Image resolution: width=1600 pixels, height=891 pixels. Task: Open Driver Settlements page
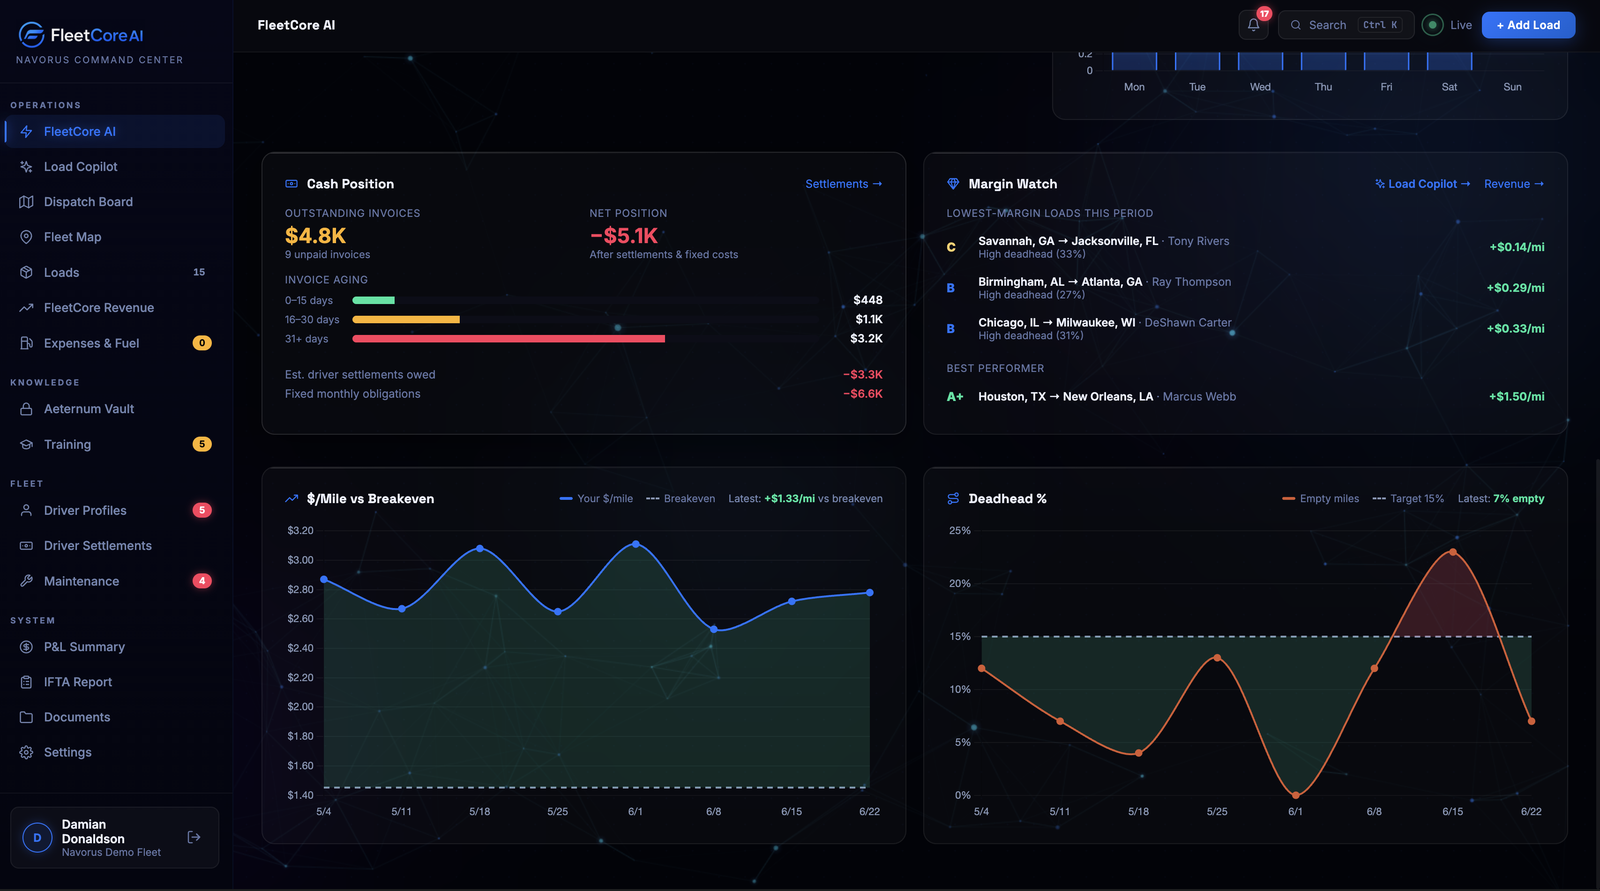point(114,546)
